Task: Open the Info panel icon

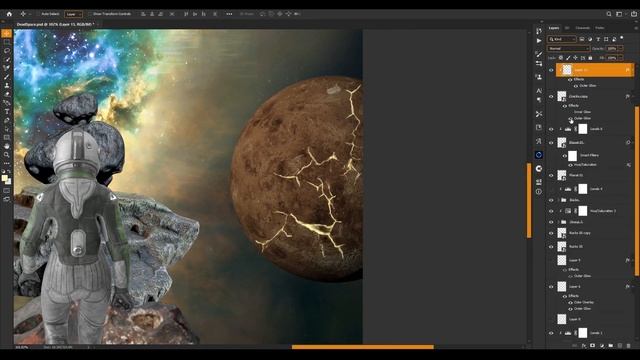Action: coord(539,191)
